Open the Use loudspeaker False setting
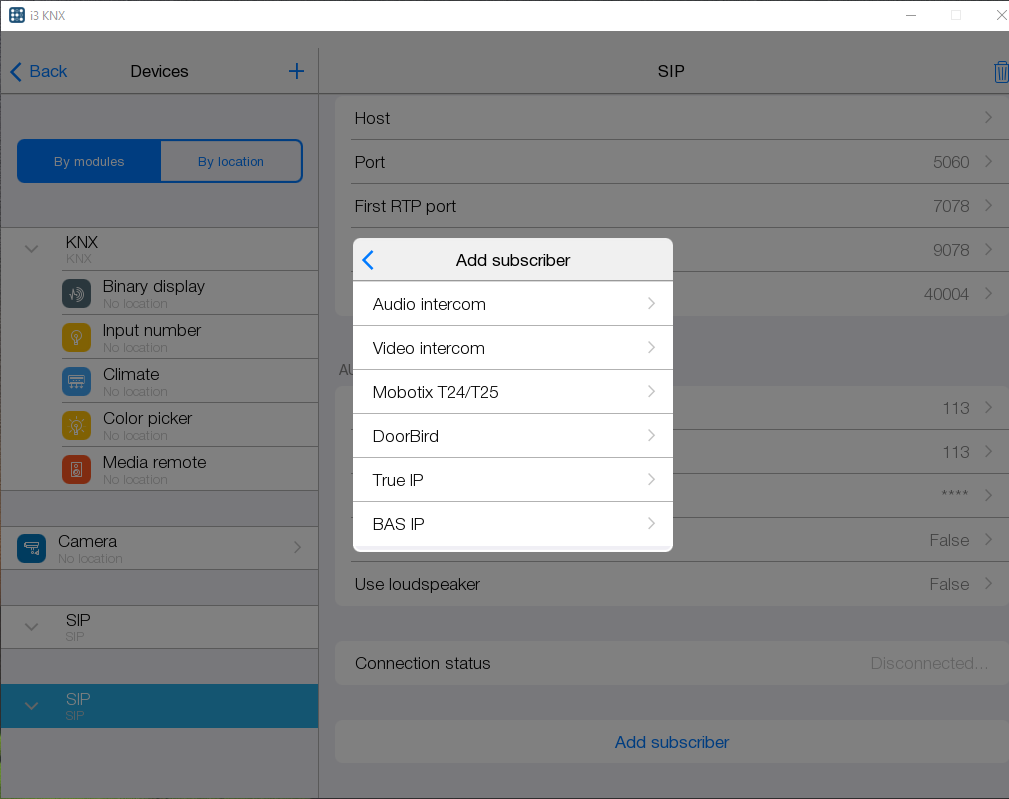 coord(670,584)
